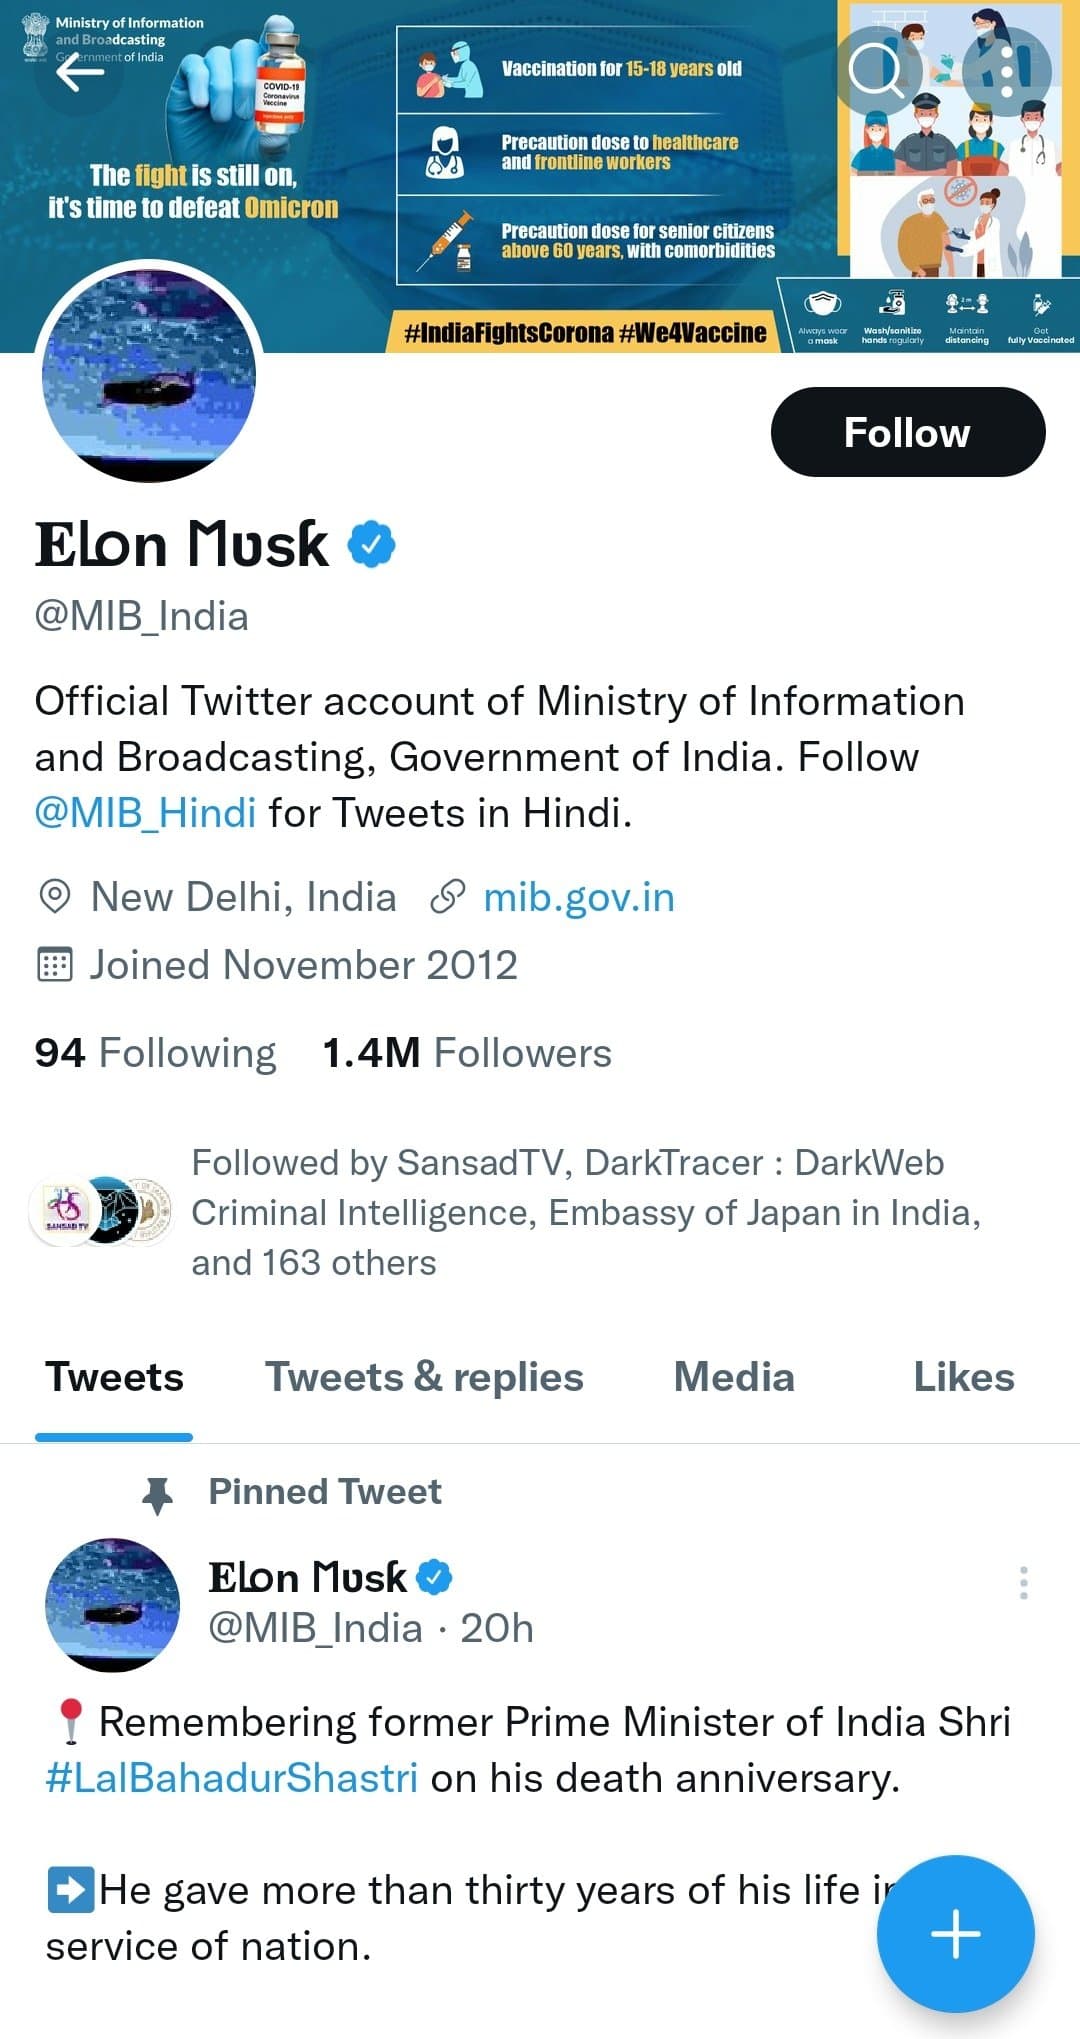Select the Tweets tab

coord(114,1377)
